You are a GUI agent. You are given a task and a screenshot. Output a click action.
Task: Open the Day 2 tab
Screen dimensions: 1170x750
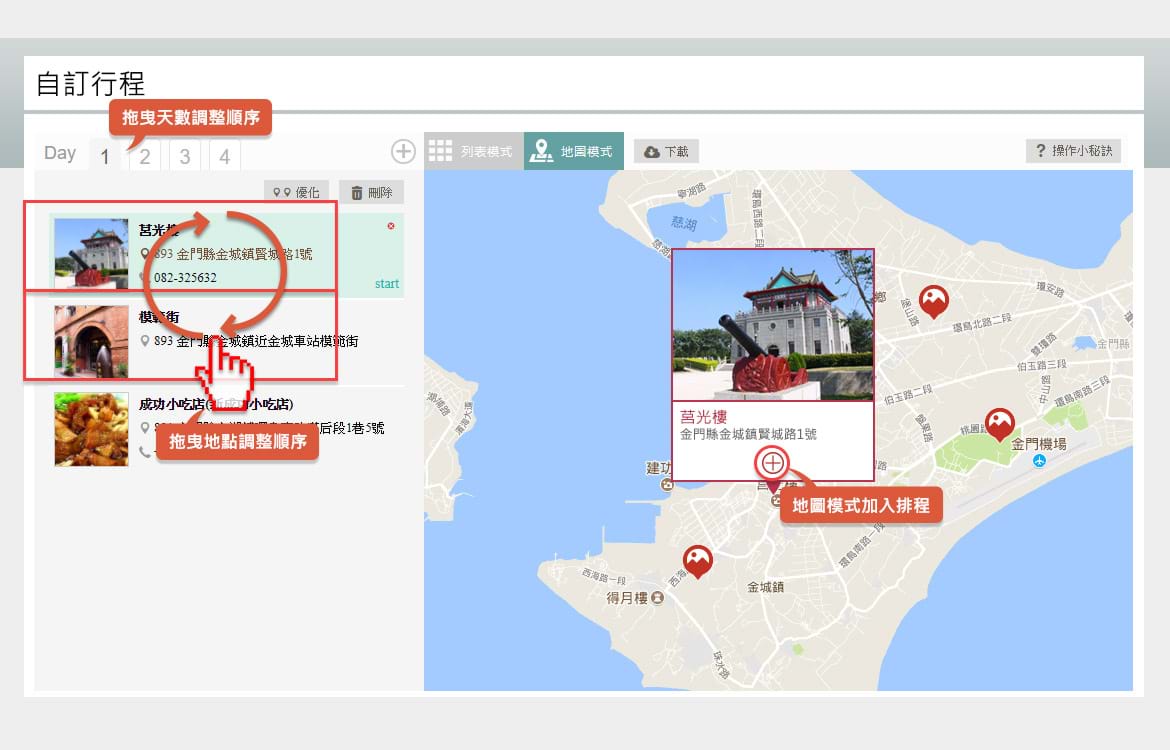coord(145,157)
